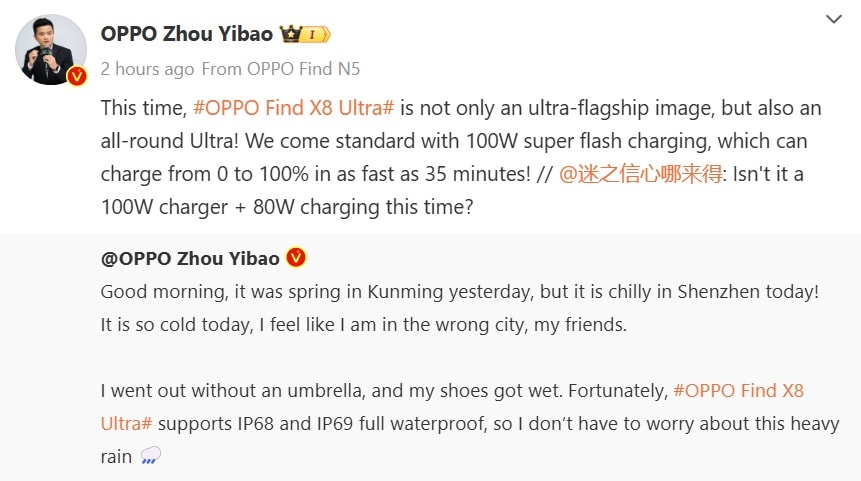Viewport: 861px width, 481px height.
Task: Expand the post options chevron menu
Action: [x=834, y=19]
